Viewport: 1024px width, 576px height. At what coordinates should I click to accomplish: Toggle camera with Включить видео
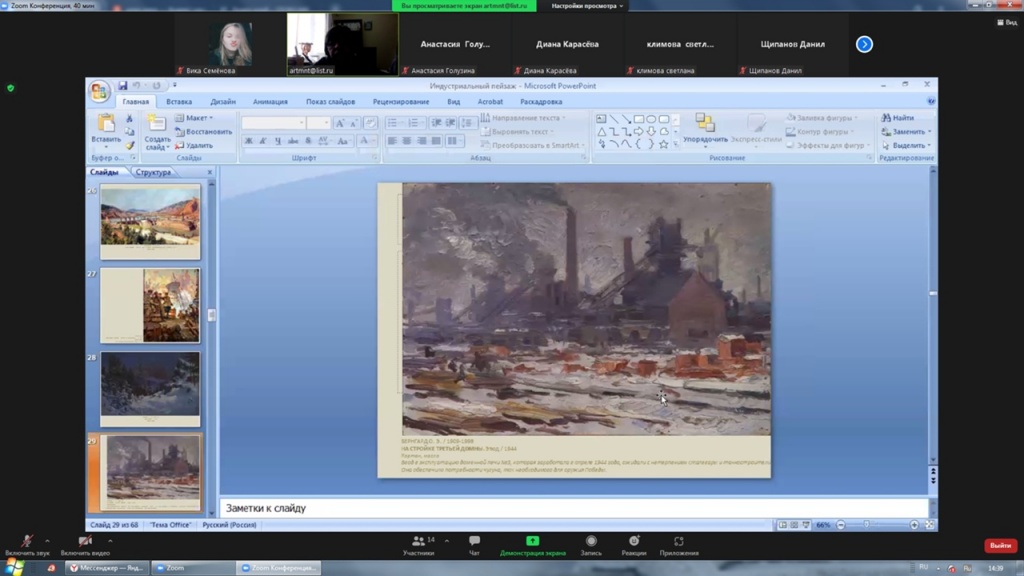point(84,542)
